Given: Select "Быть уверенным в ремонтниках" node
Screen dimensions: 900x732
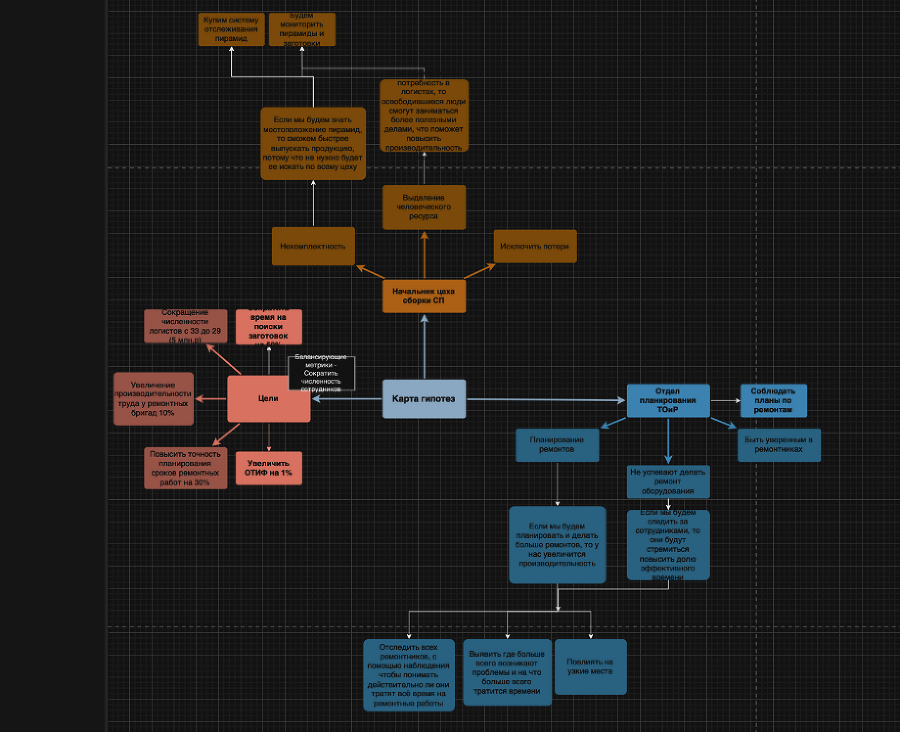Looking at the screenshot, I should tap(779, 445).
